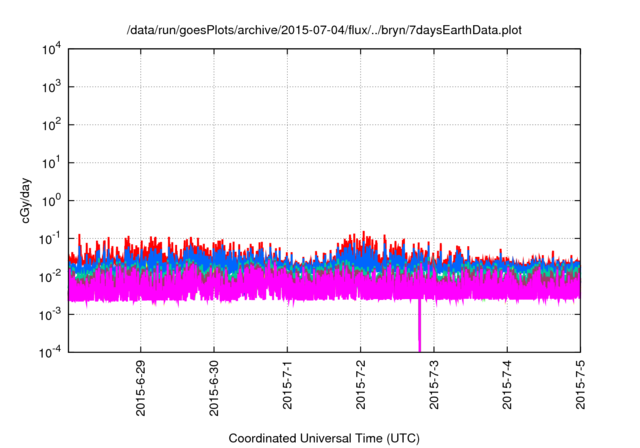Click the 10^3 y-axis tick label
The height and width of the screenshot is (448, 640).
[51, 87]
